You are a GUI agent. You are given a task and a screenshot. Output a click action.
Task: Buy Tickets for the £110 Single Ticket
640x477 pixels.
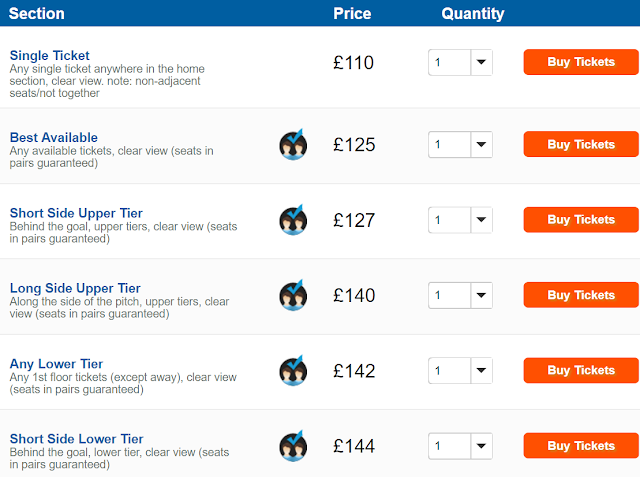(581, 62)
